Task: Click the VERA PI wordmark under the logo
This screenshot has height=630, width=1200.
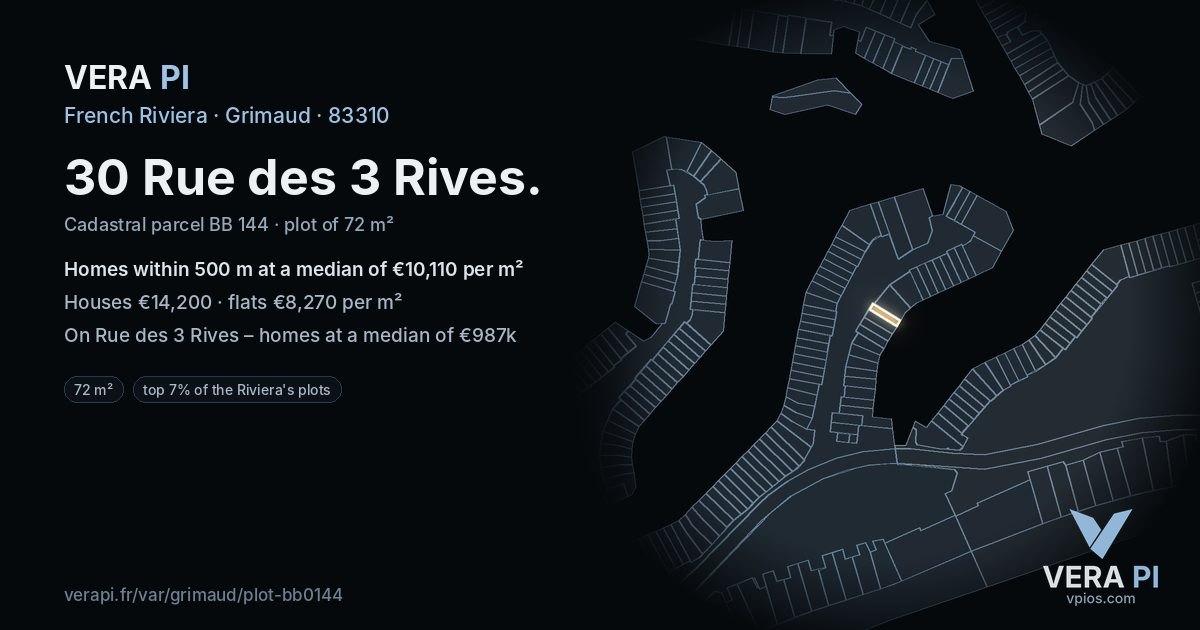Action: pos(1100,577)
